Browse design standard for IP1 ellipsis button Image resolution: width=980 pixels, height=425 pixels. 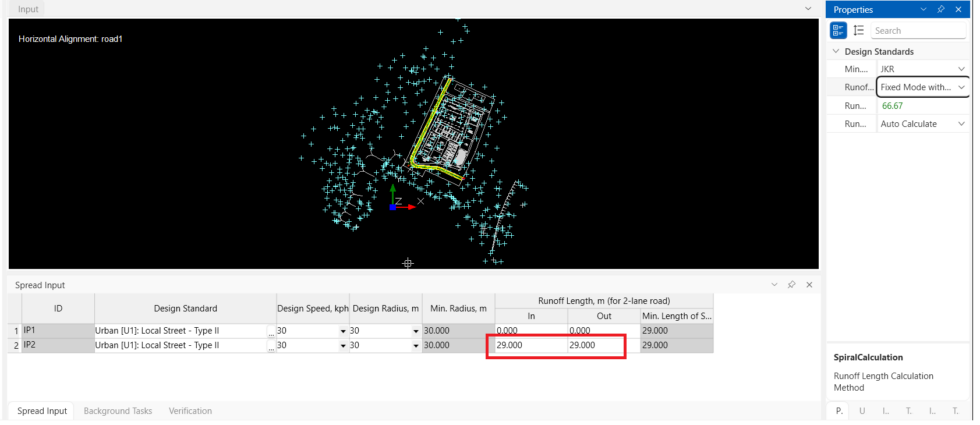click(271, 331)
